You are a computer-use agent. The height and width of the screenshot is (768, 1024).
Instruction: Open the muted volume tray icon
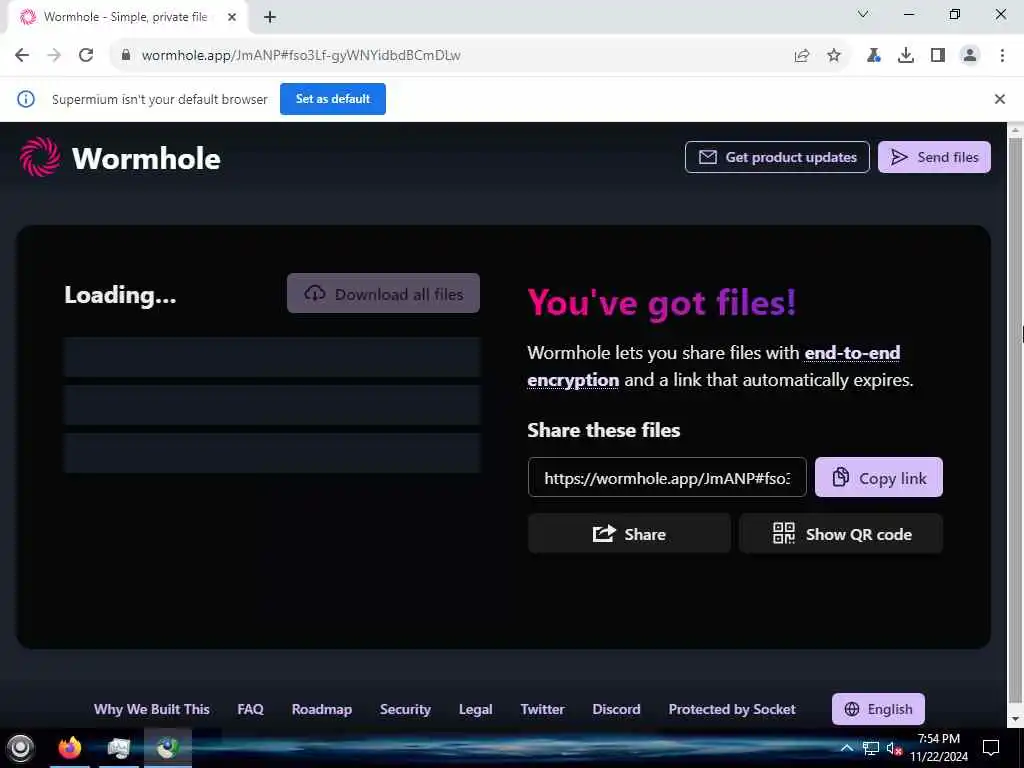point(894,748)
